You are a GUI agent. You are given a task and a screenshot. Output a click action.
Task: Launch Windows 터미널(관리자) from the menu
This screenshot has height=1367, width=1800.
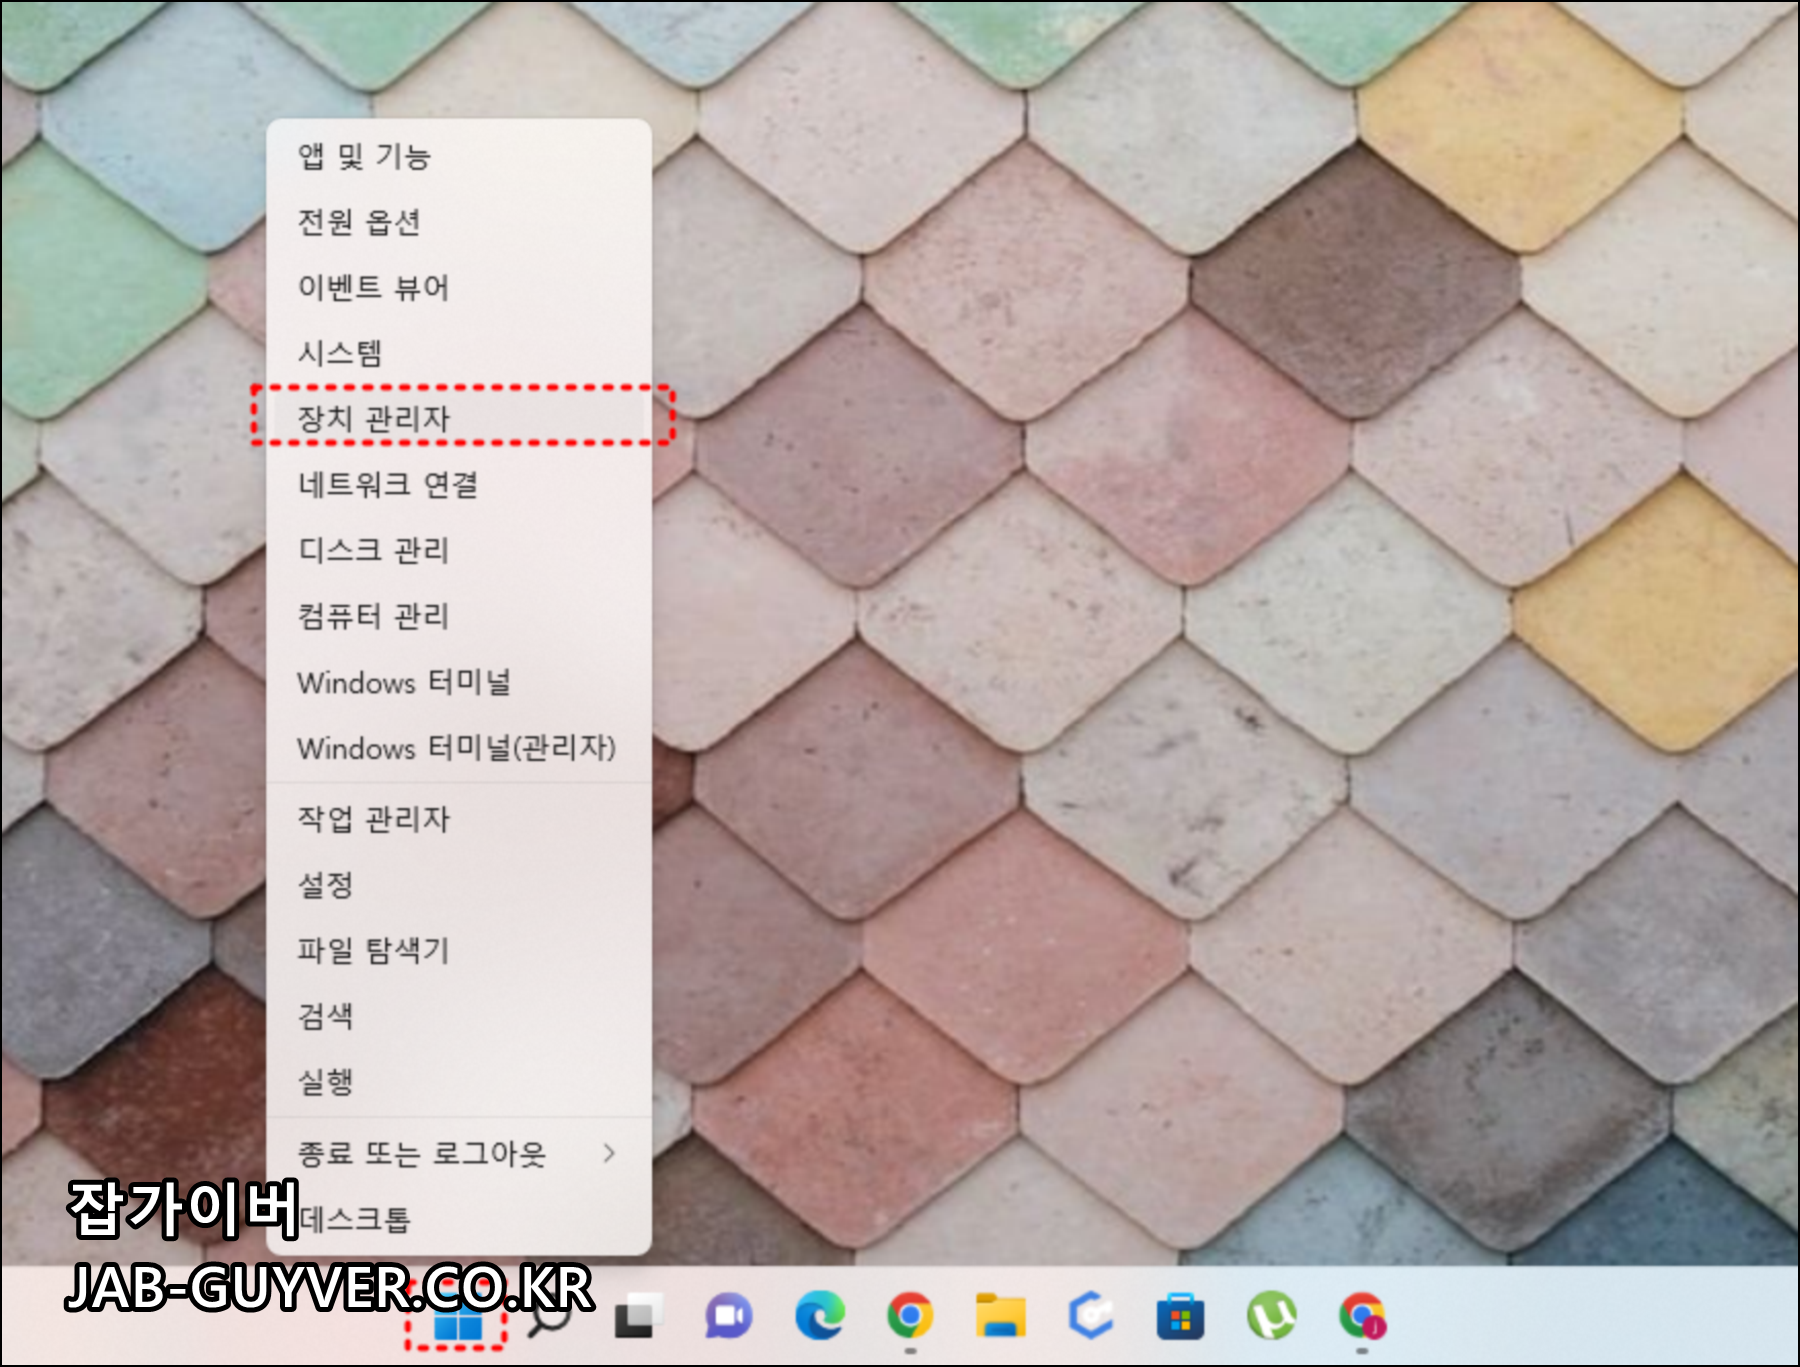coord(458,748)
